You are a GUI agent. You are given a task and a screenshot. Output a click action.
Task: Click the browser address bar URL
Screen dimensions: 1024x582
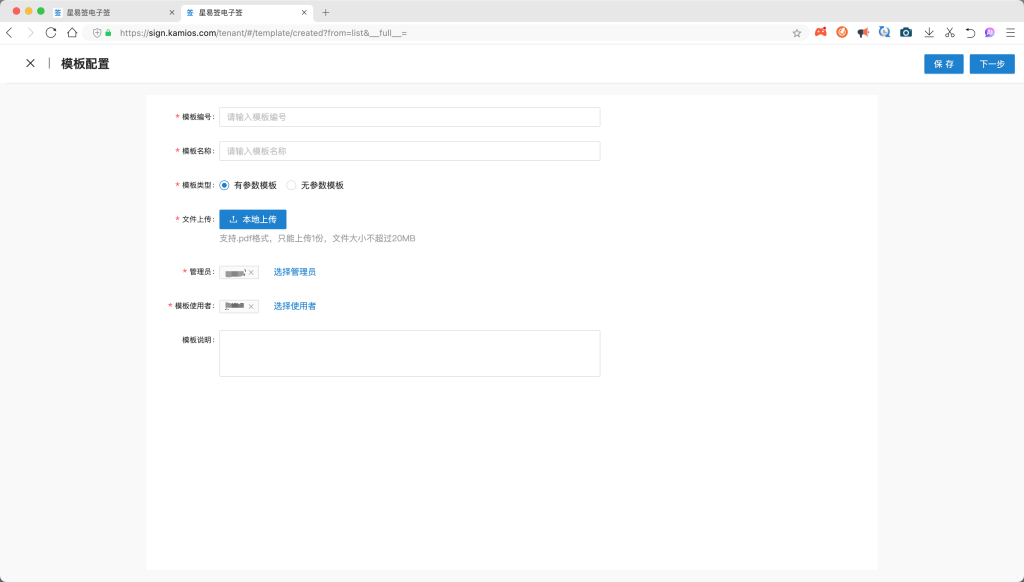(263, 33)
